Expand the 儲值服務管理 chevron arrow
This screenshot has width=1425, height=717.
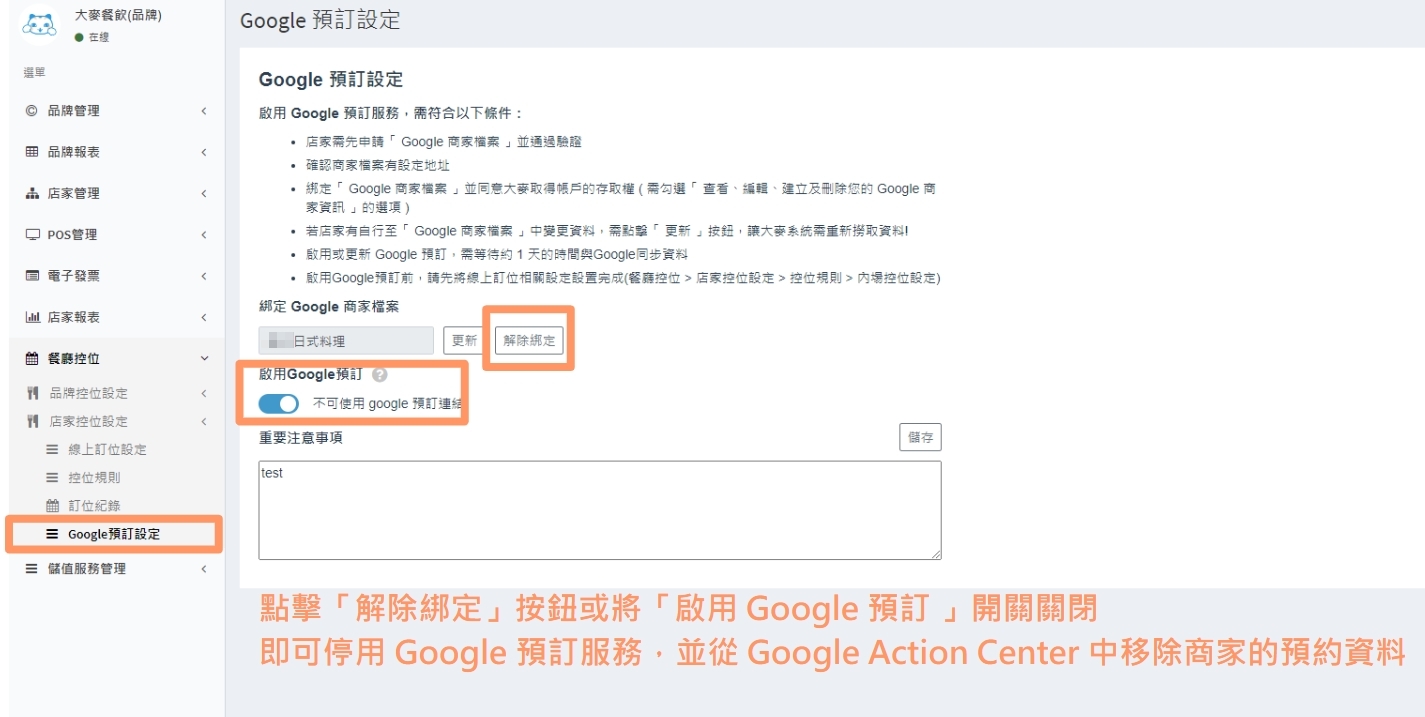(x=203, y=569)
